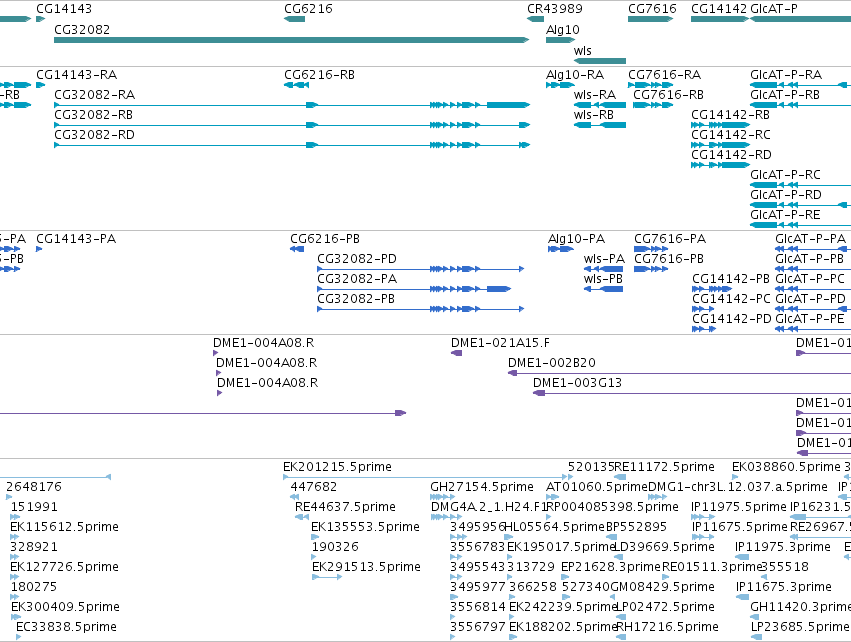This screenshot has width=851, height=642.
Task: Click the wls gene label
Action: 583,50
